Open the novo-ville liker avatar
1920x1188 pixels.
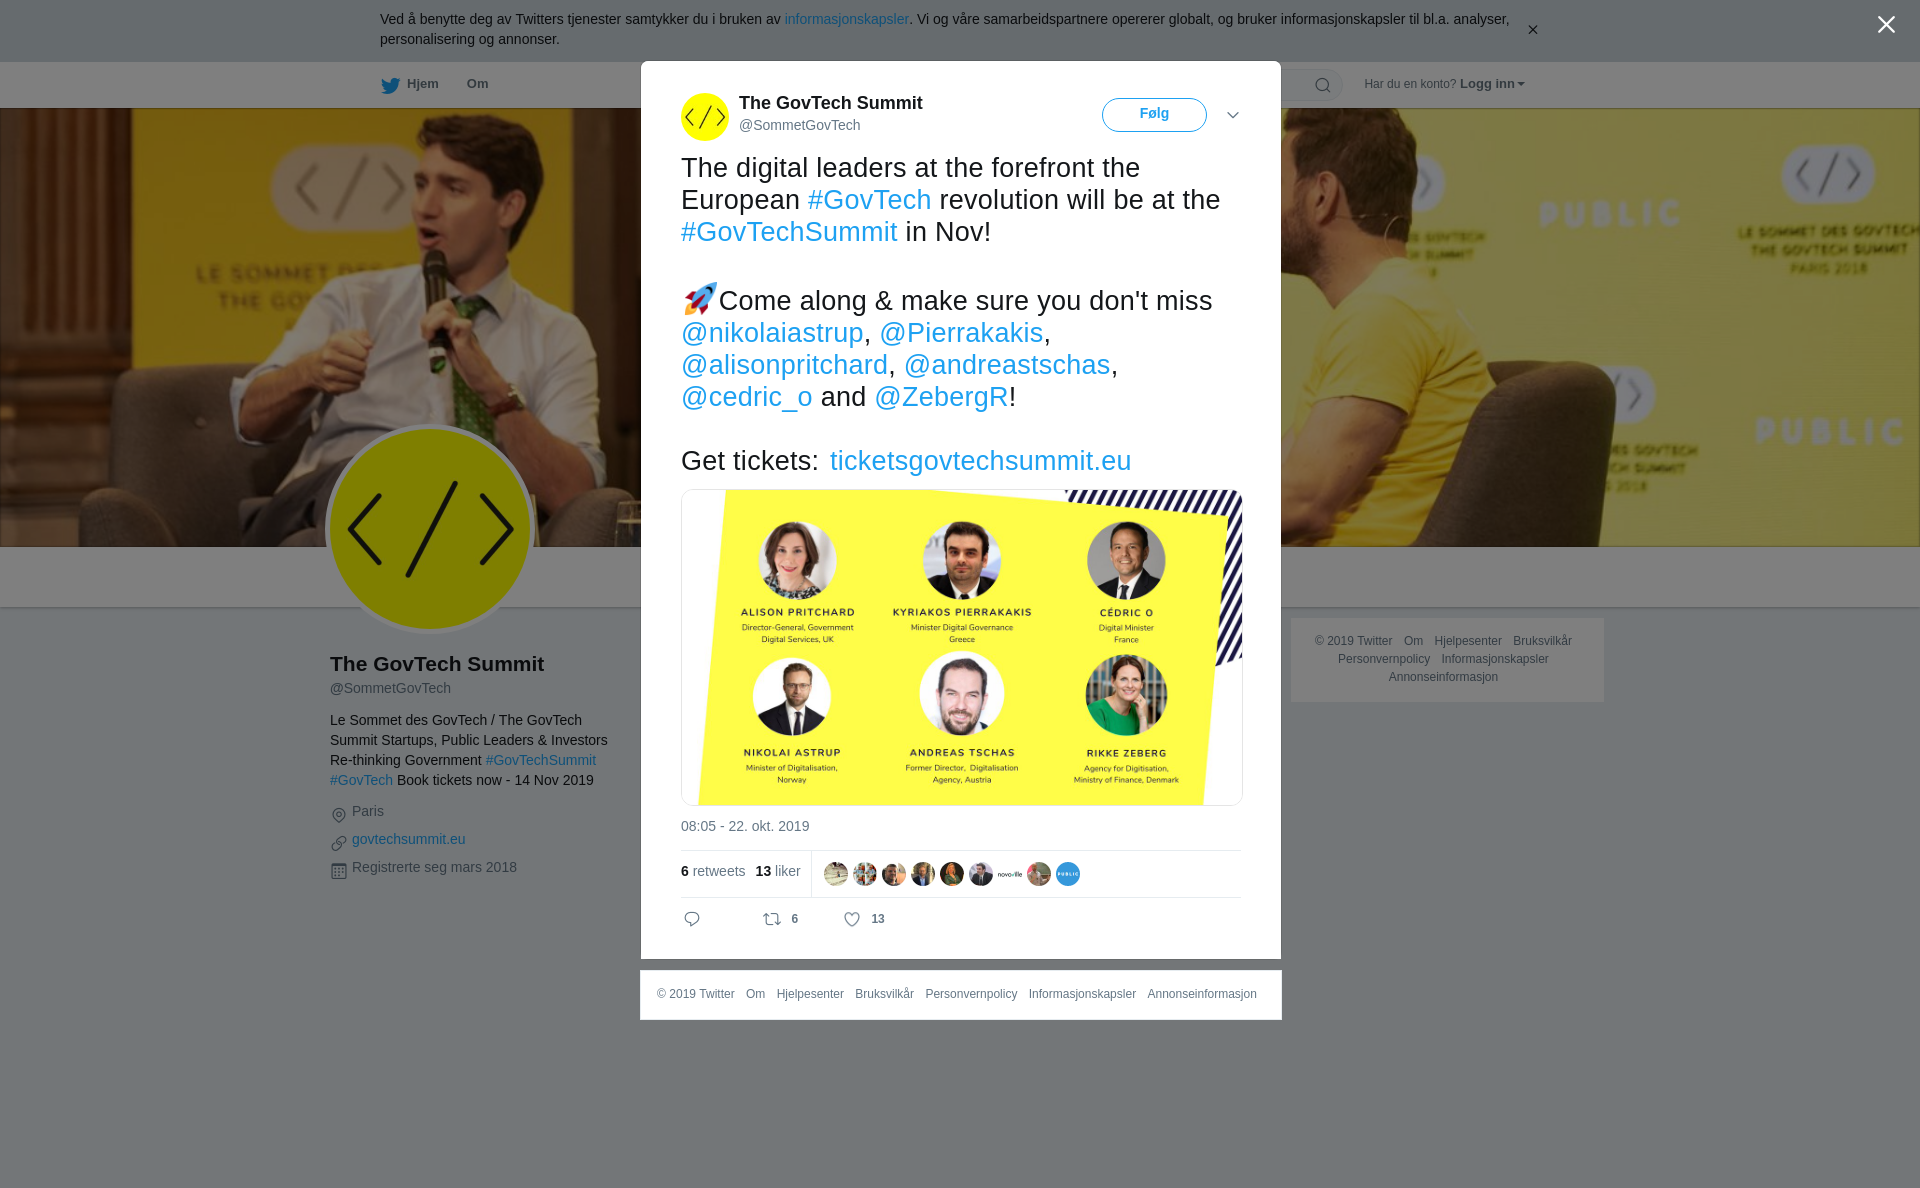[x=1010, y=874]
